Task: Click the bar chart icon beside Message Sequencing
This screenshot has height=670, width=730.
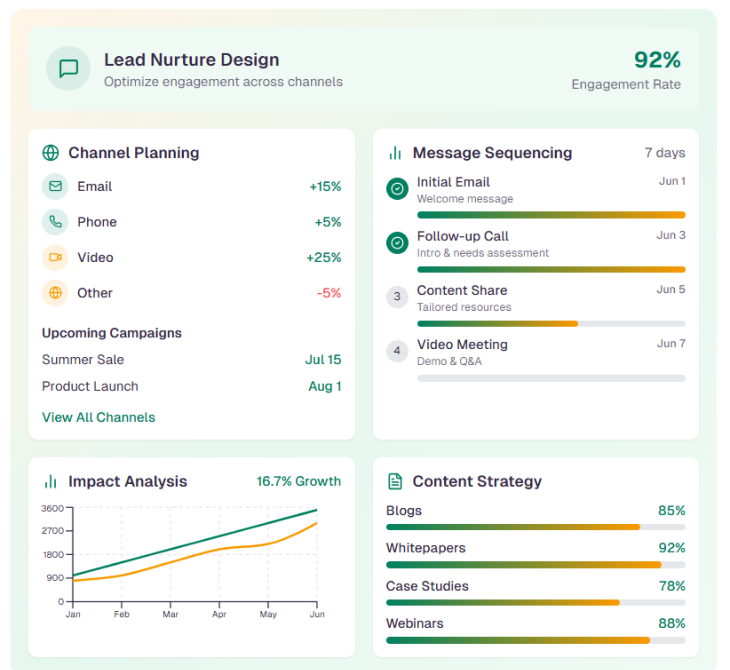Action: coord(395,153)
